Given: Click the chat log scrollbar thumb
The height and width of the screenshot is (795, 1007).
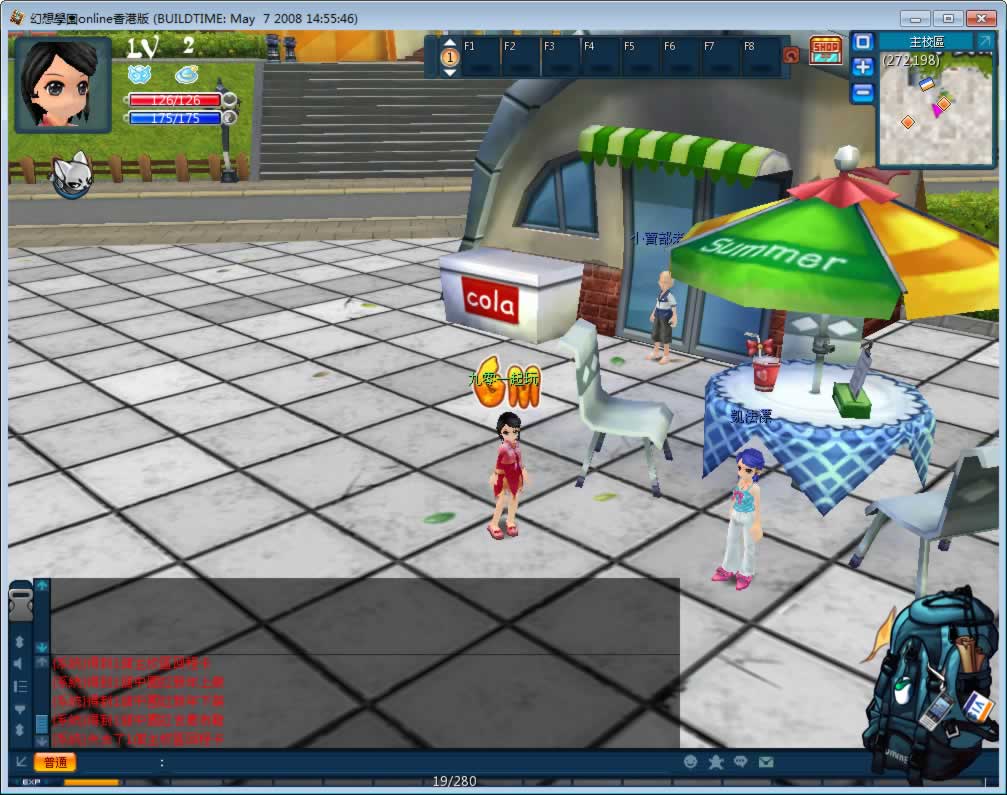Looking at the screenshot, I should pyautogui.click(x=41, y=722).
